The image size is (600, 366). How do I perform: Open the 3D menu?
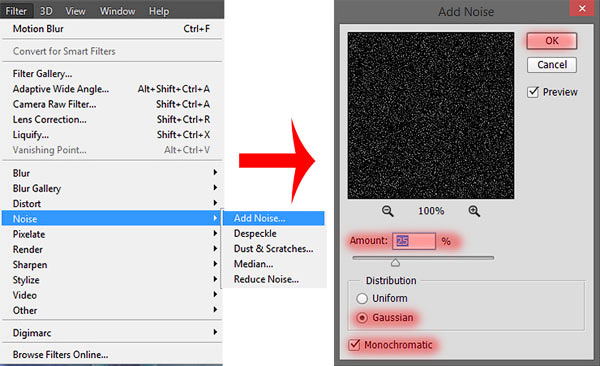pyautogui.click(x=46, y=11)
